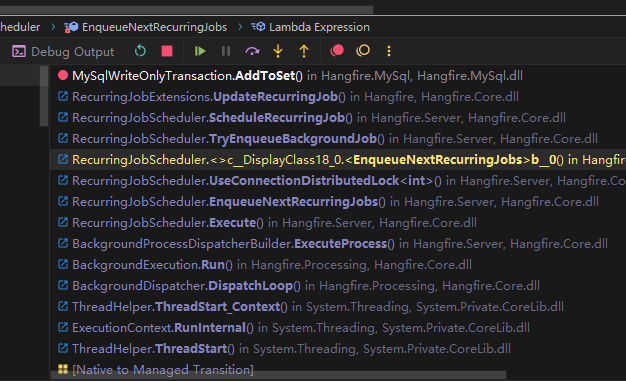Click external-source icon on DisplayClass18_0 frame
626x382 pixels.
click(63, 159)
